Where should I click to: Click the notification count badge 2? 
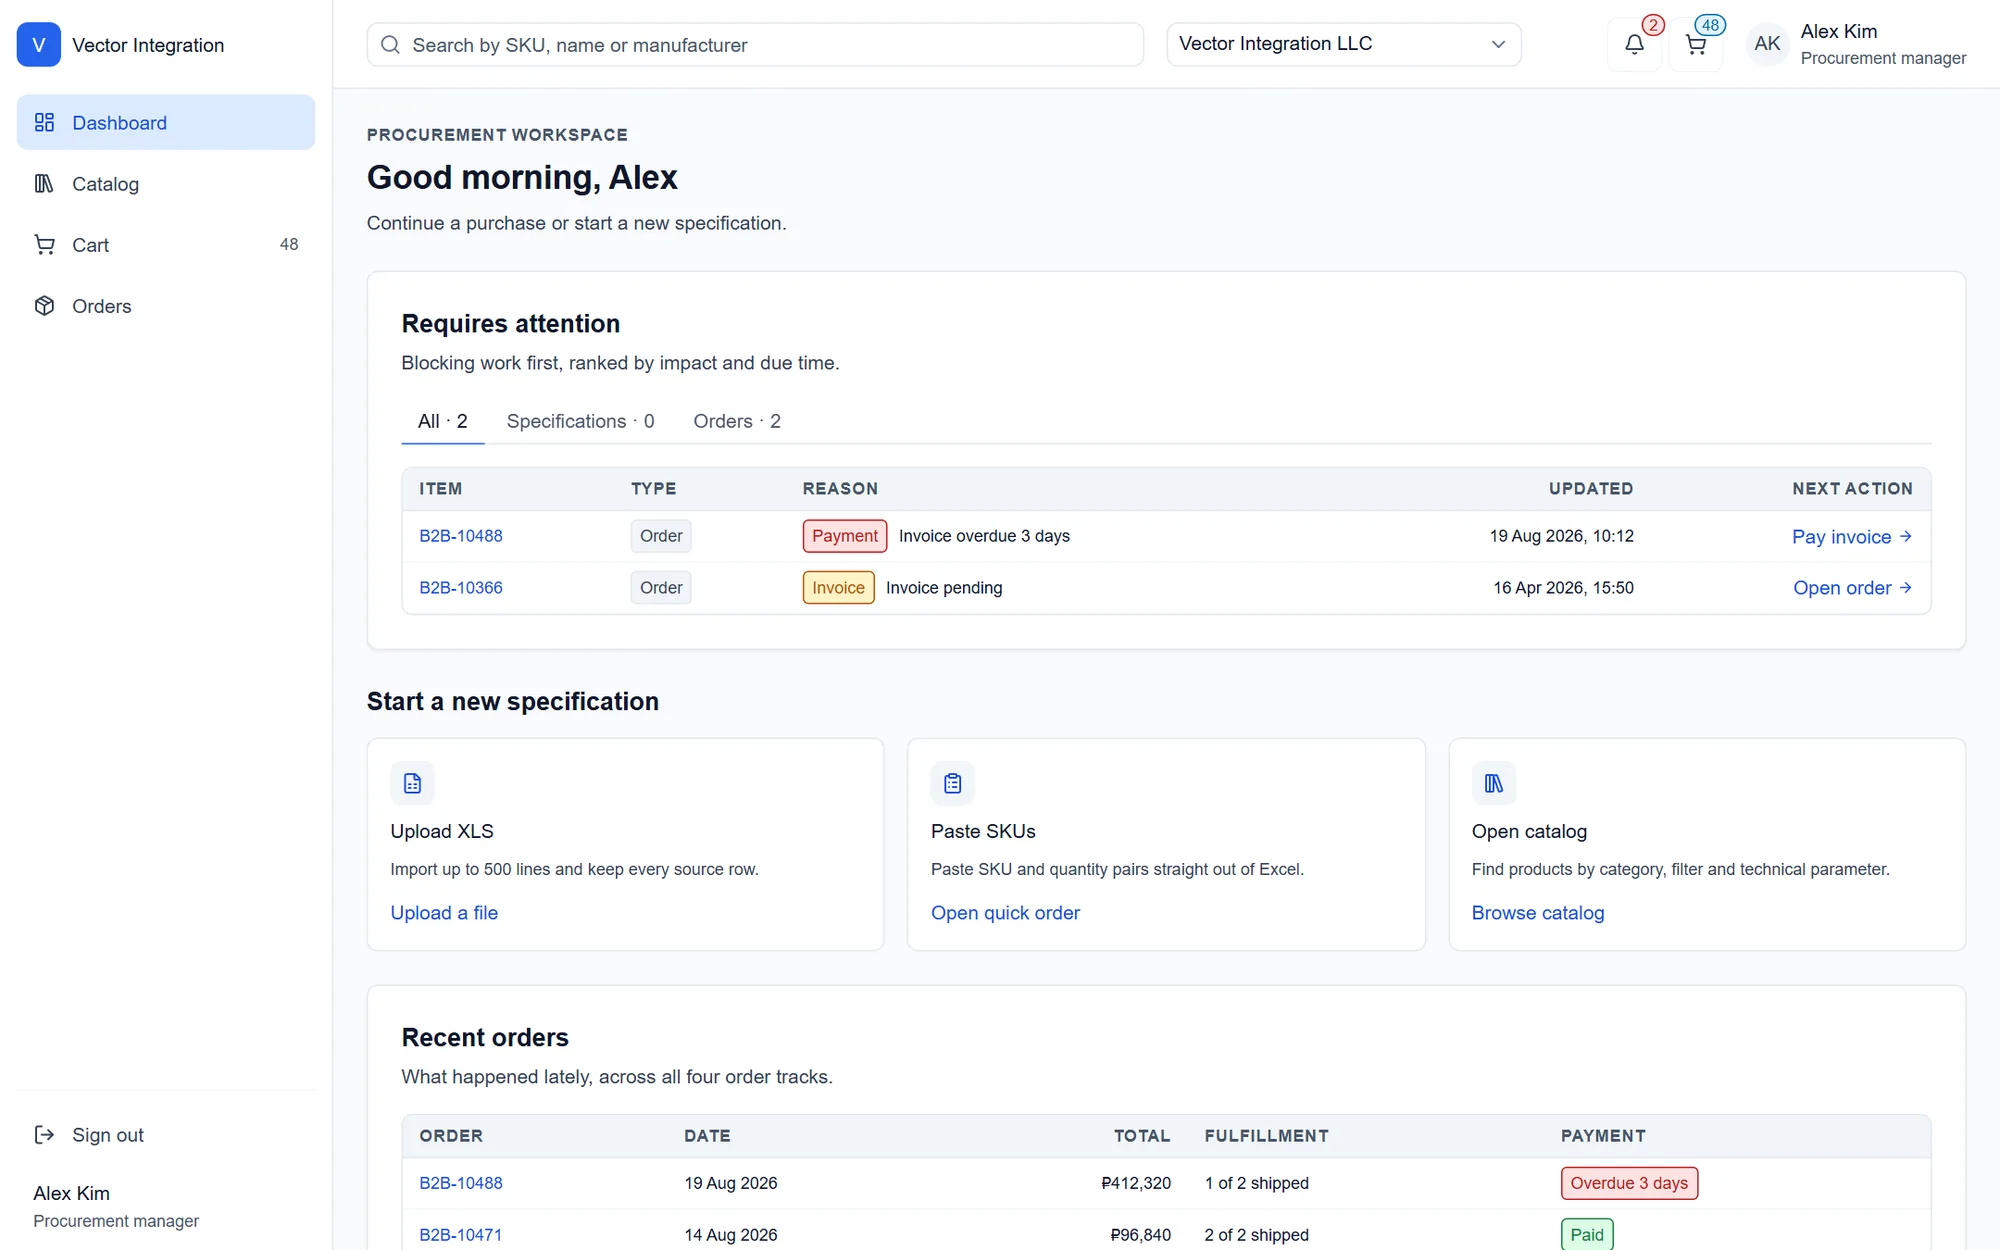point(1653,25)
